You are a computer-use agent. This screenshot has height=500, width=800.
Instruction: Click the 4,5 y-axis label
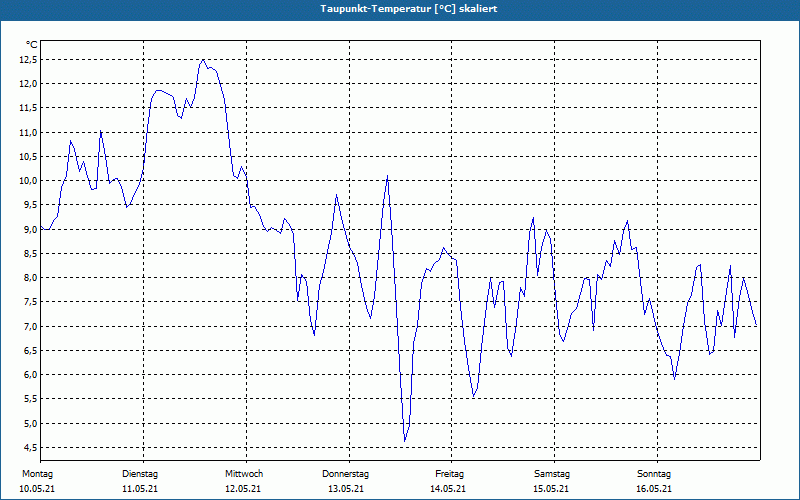point(31,447)
